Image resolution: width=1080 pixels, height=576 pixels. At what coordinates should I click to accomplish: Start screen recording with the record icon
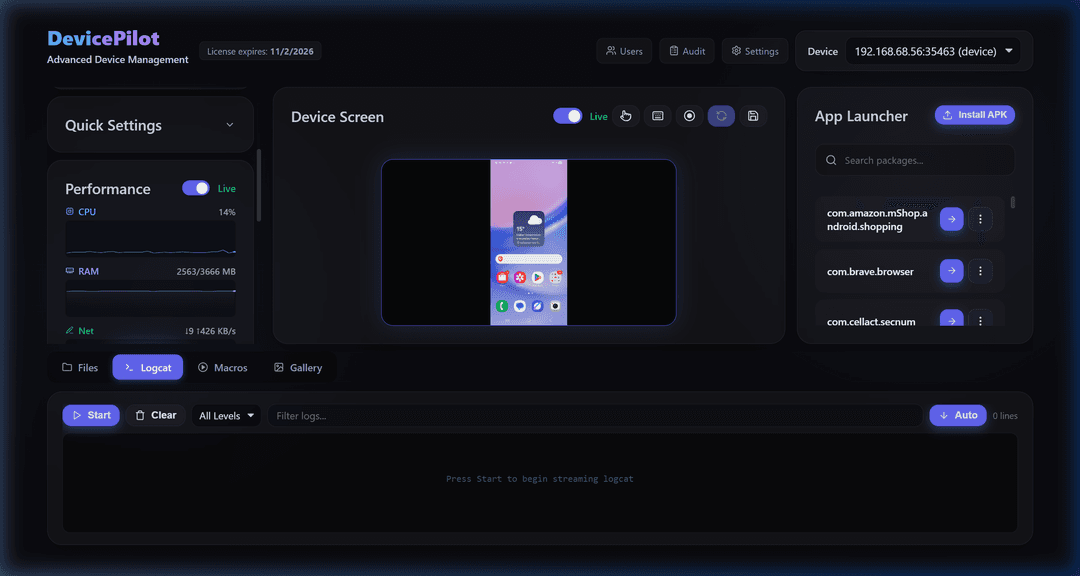(x=689, y=116)
